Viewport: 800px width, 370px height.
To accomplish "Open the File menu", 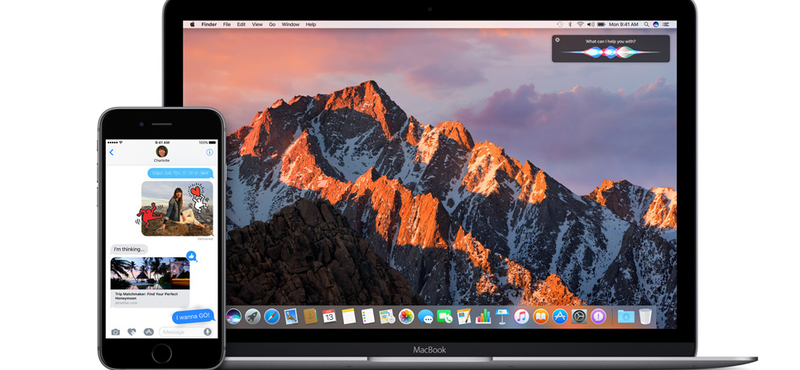I will [x=227, y=24].
